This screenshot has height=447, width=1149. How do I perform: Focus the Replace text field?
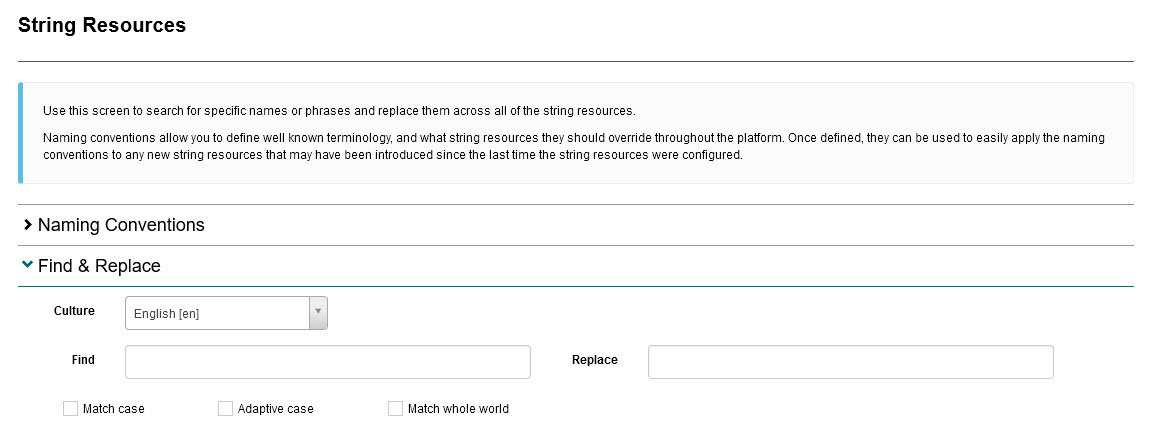[x=850, y=362]
